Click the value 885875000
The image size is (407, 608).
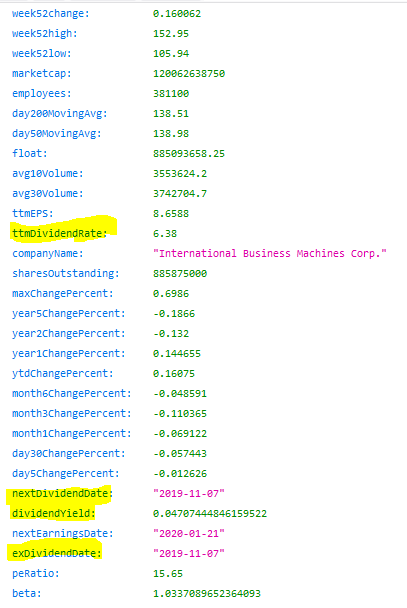pos(180,273)
